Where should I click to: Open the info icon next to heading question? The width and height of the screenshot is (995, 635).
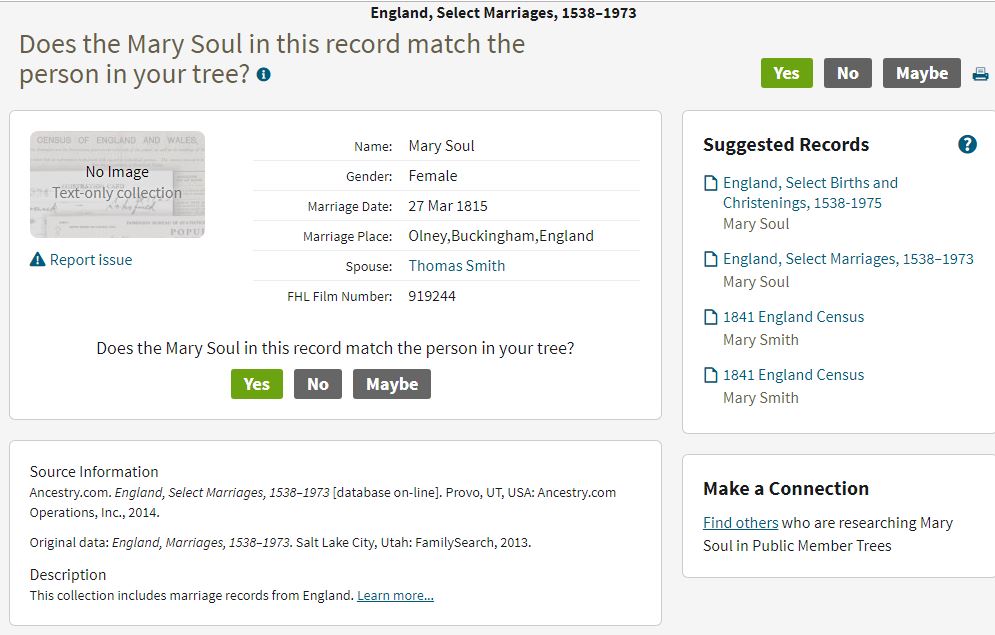point(263,75)
